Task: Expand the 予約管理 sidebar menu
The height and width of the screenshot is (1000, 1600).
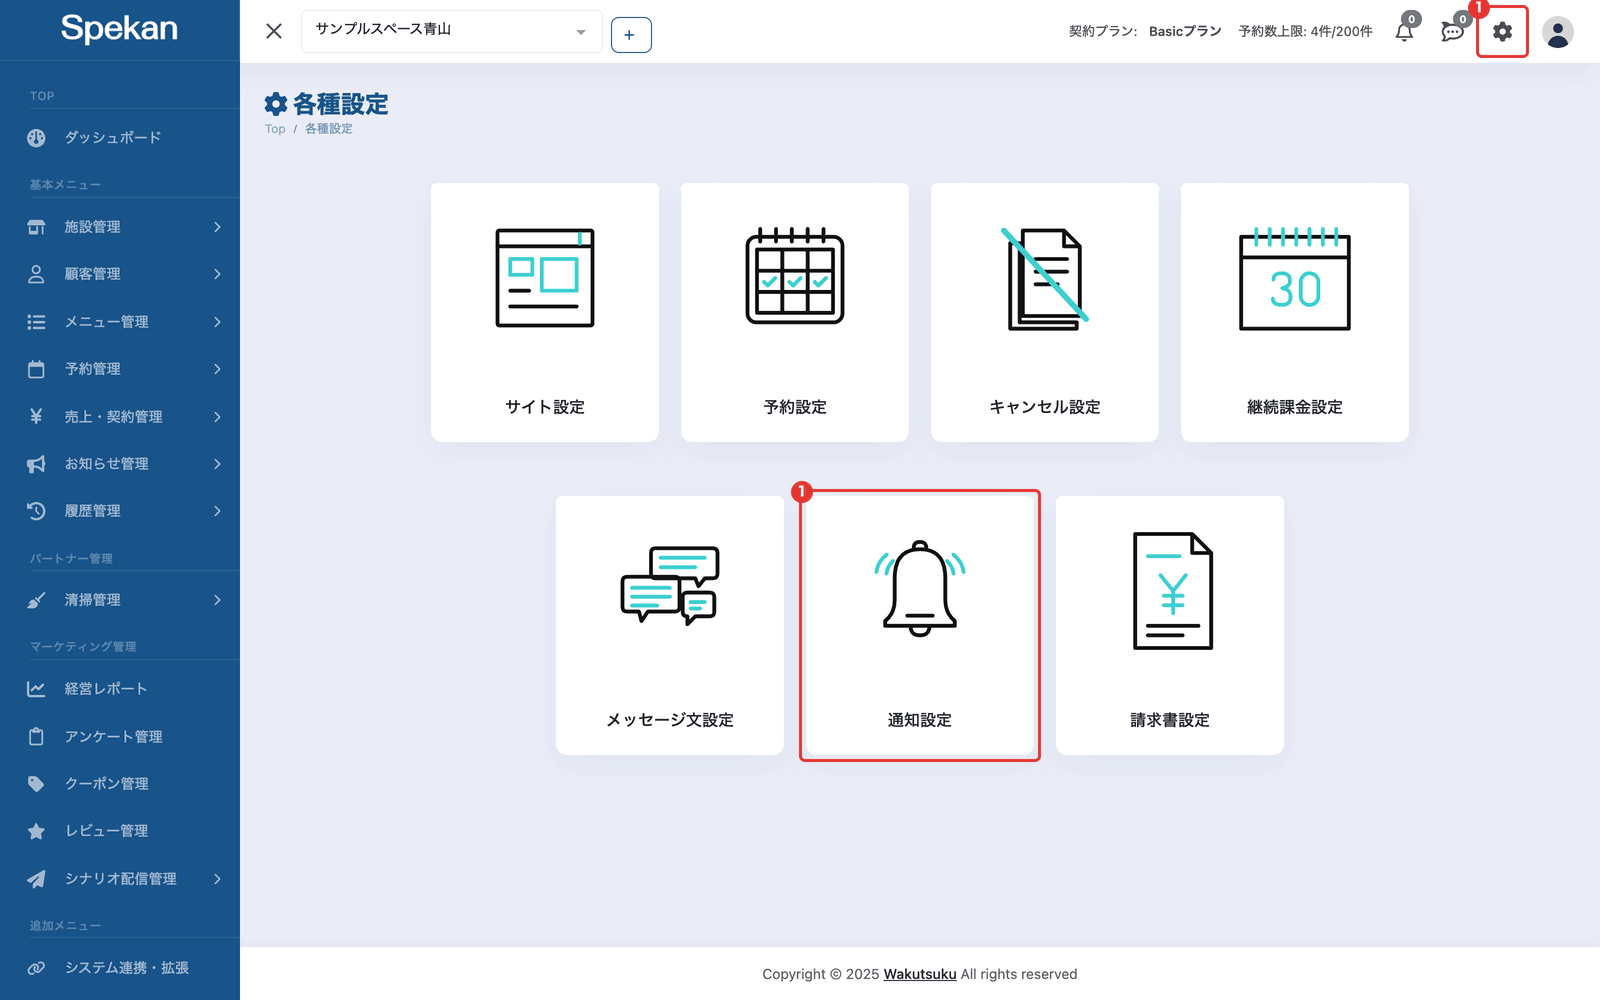Action: click(120, 369)
